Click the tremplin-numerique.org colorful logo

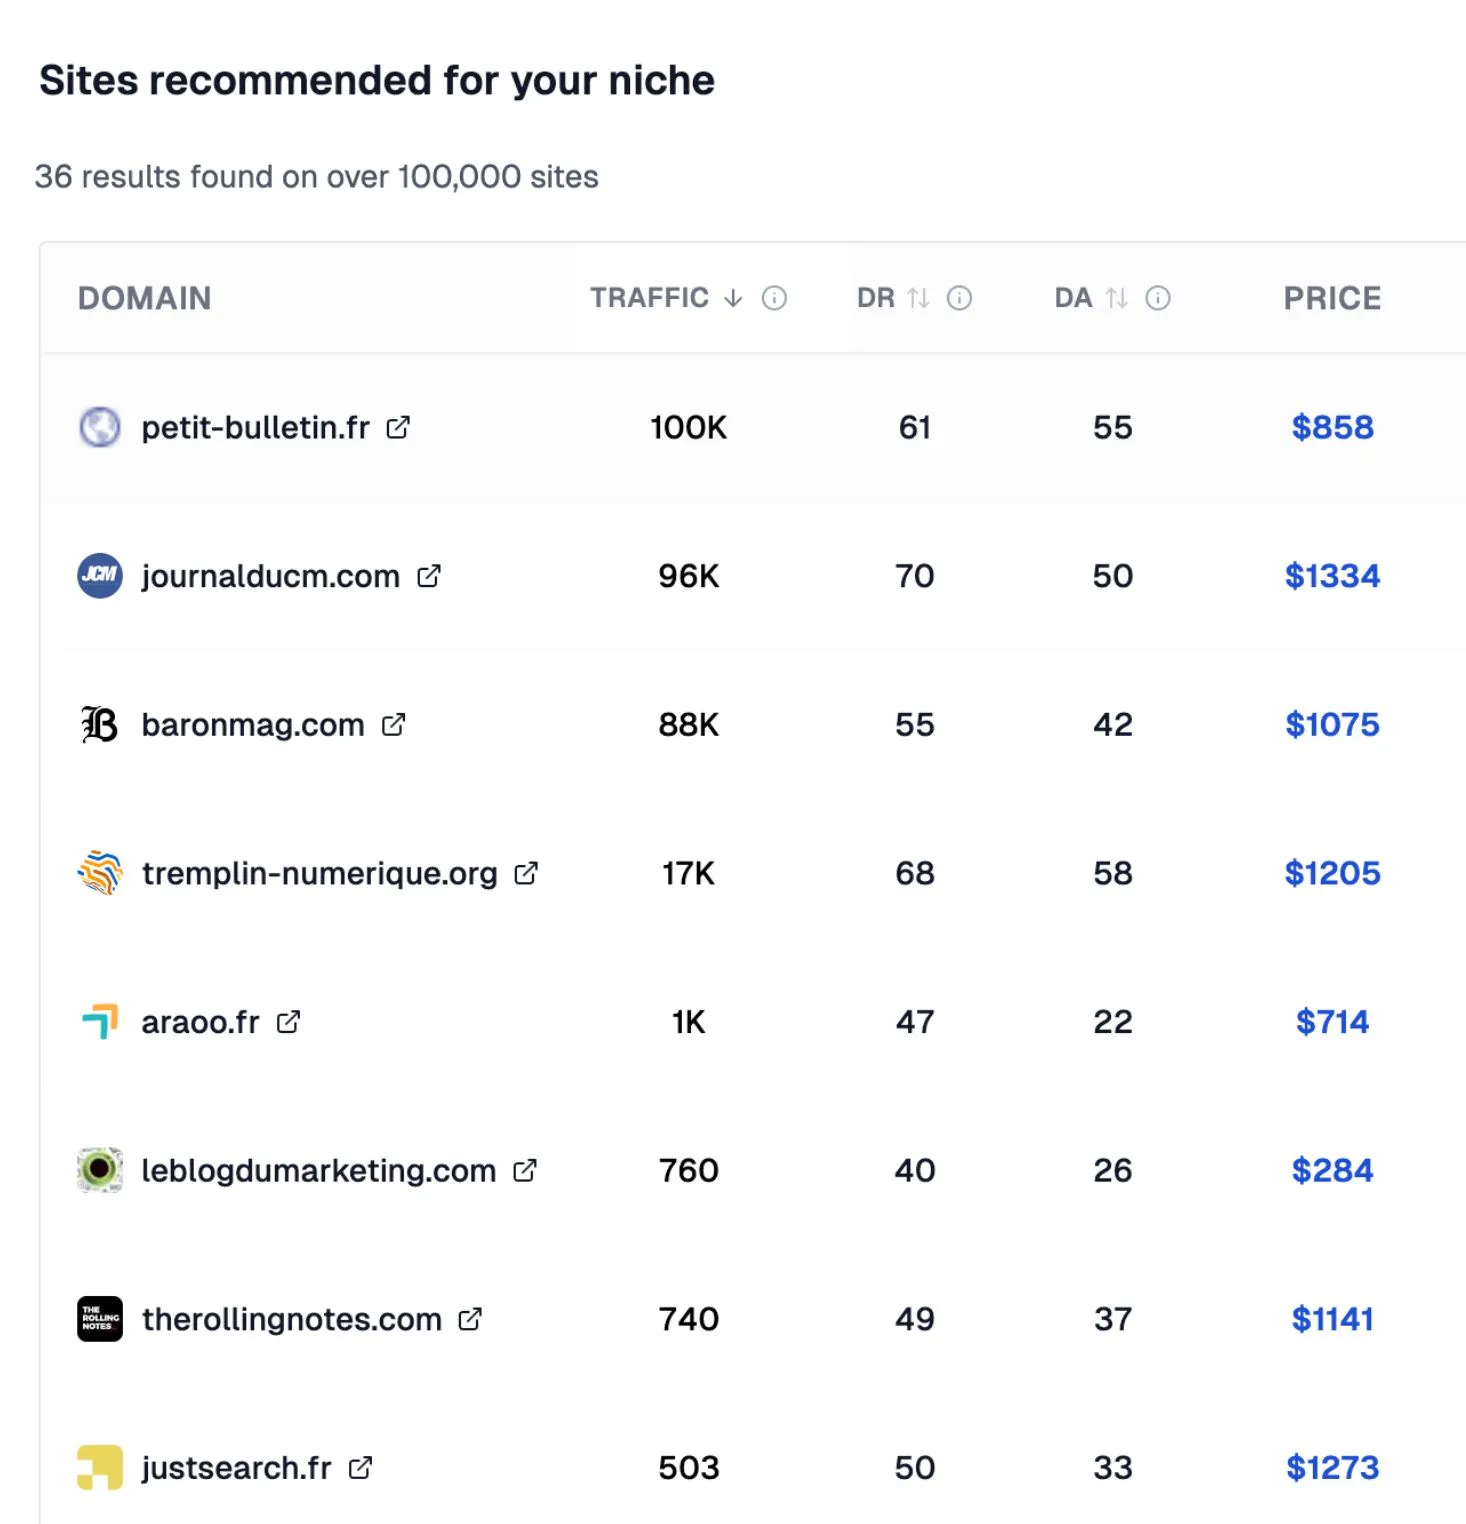[x=98, y=872]
